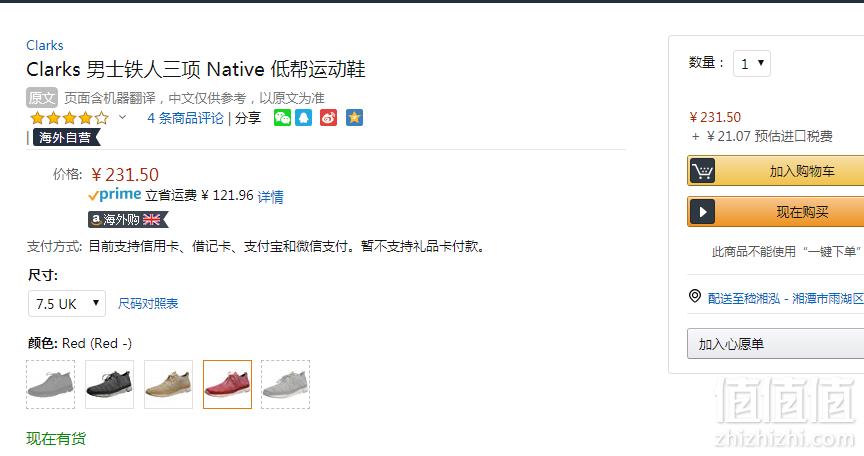This screenshot has width=864, height=456.
Task: Share product via WeChat icon
Action: (282, 118)
